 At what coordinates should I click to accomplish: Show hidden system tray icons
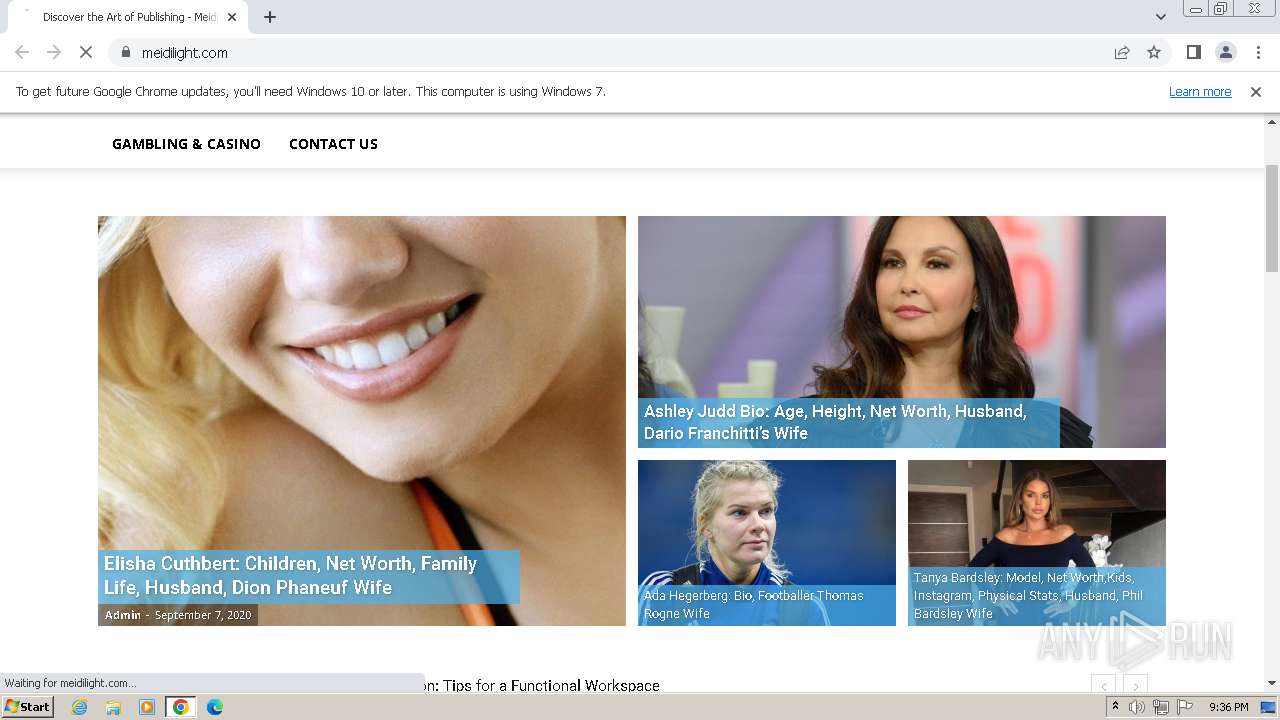[1115, 707]
